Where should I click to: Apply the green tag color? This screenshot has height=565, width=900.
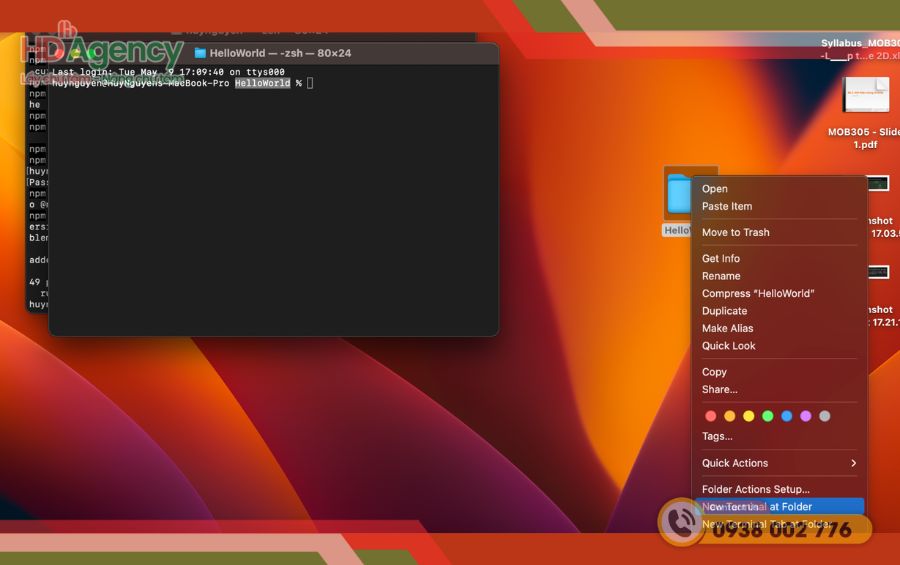click(x=768, y=416)
